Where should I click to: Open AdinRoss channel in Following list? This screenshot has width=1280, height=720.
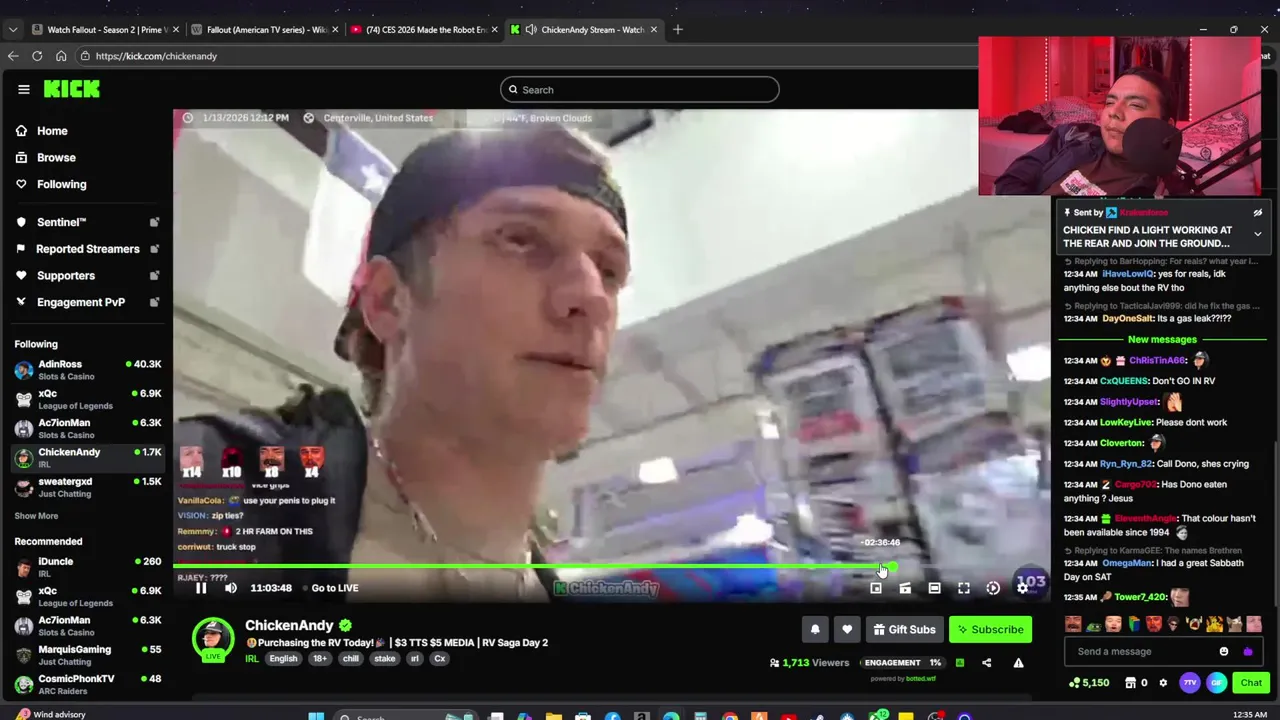(87, 370)
